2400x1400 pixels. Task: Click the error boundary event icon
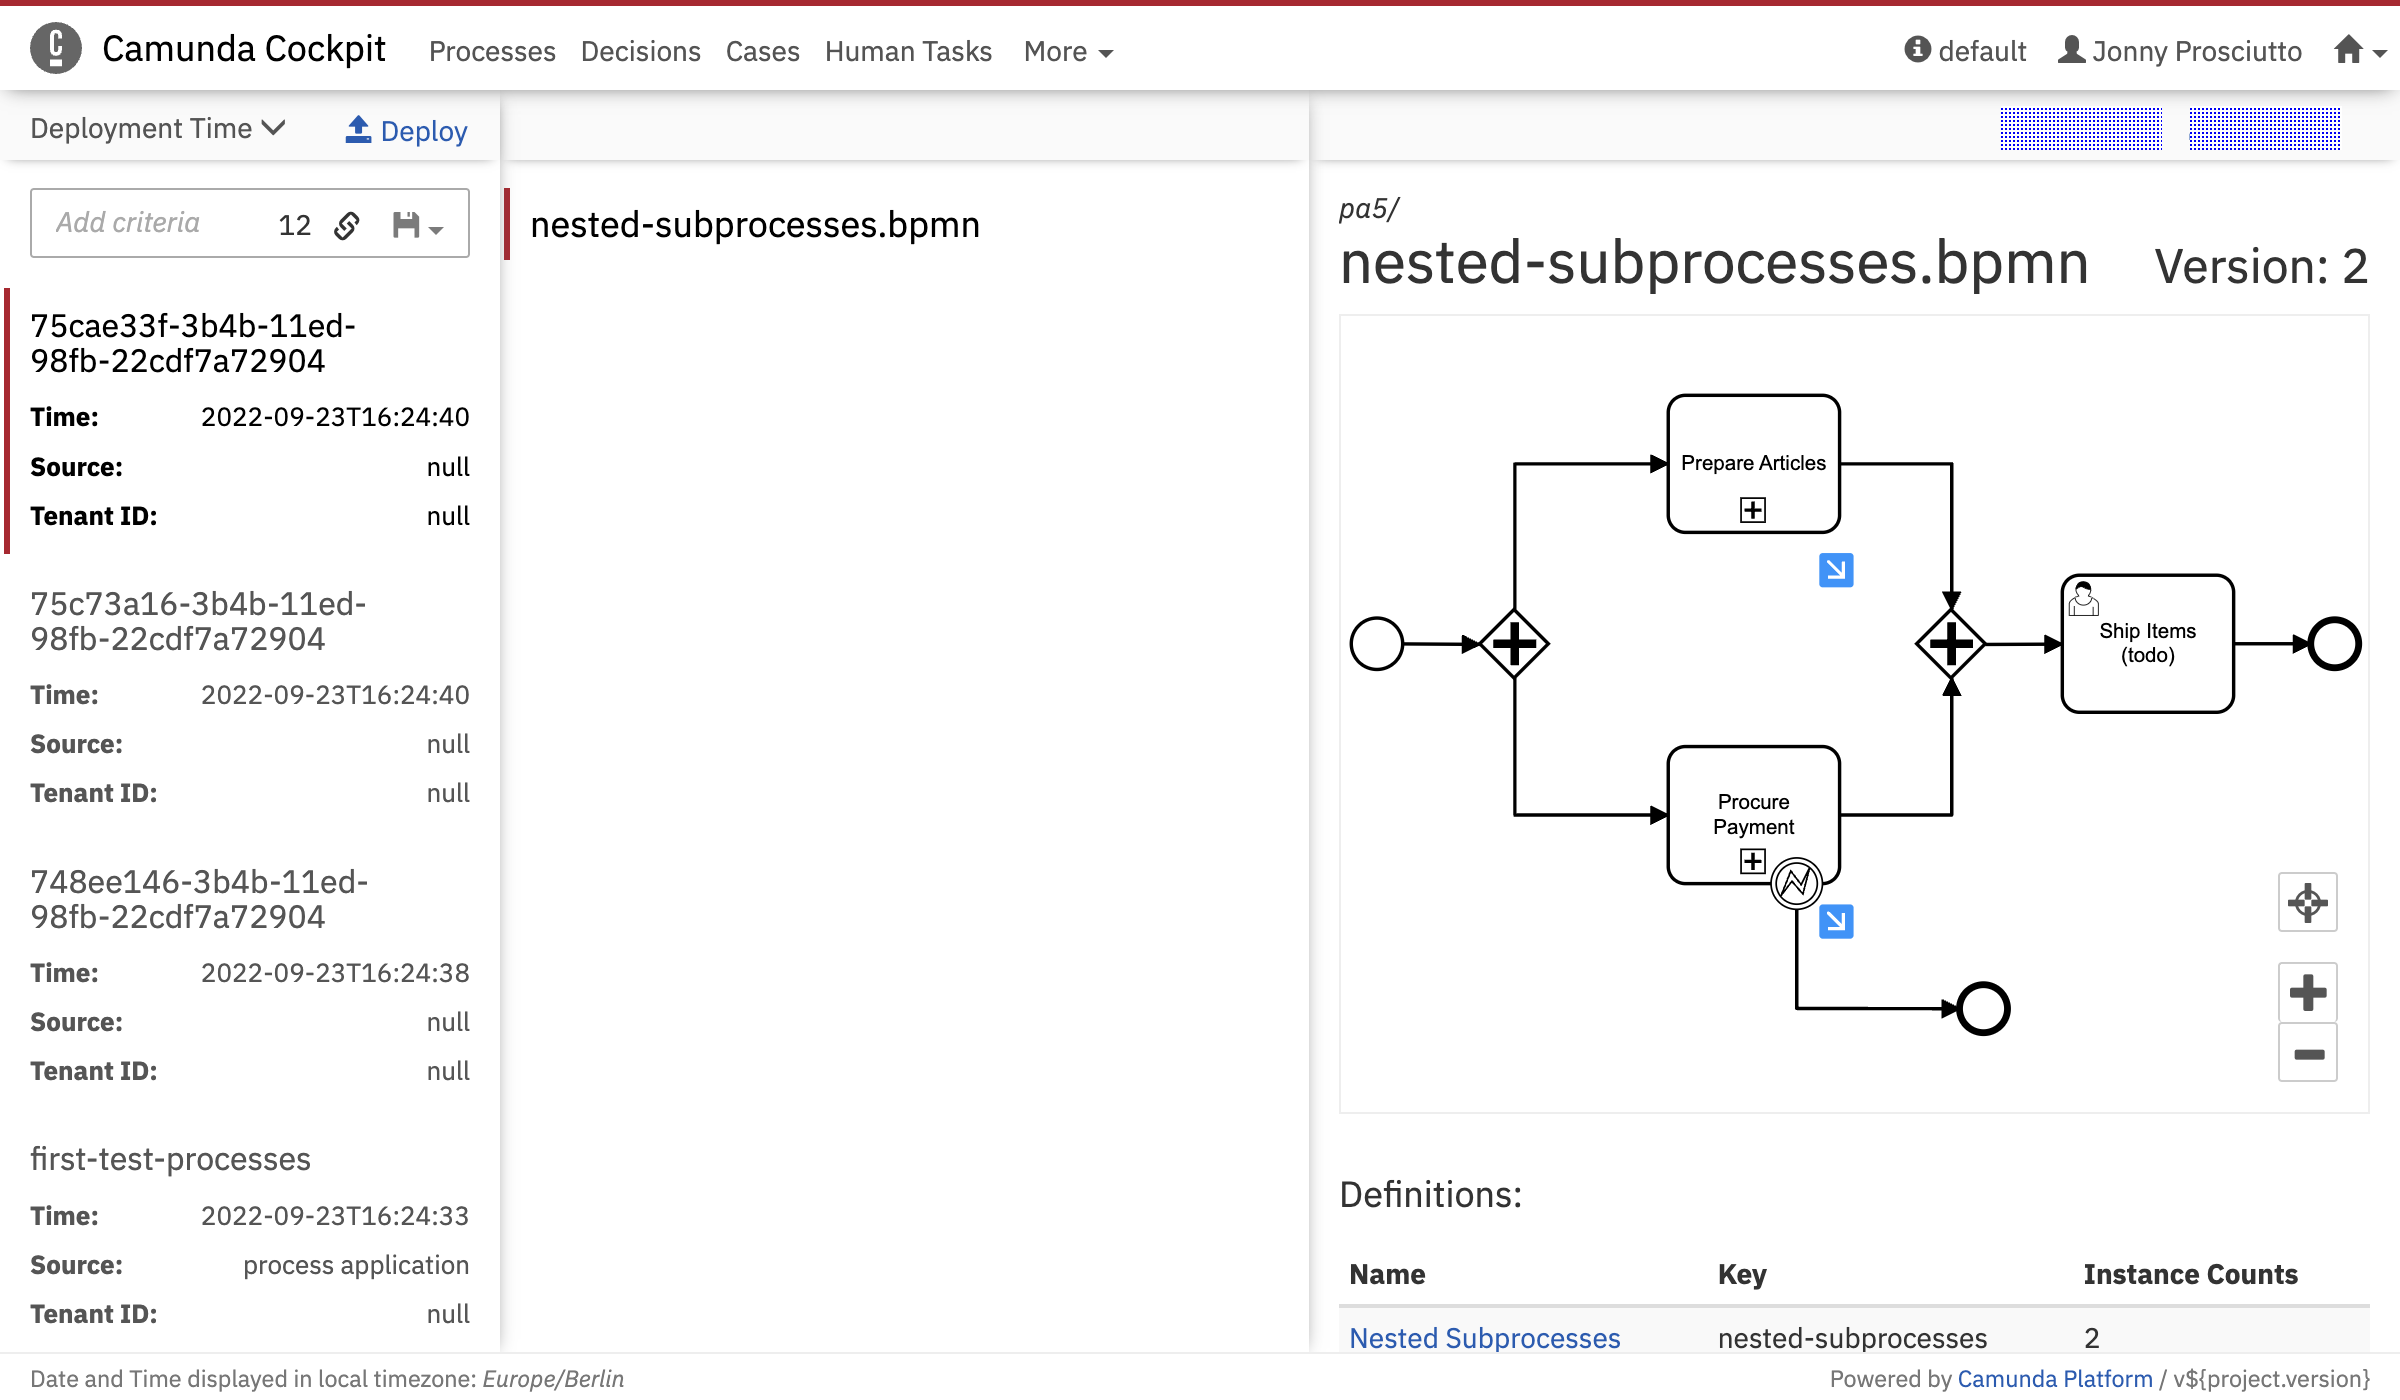(1796, 883)
